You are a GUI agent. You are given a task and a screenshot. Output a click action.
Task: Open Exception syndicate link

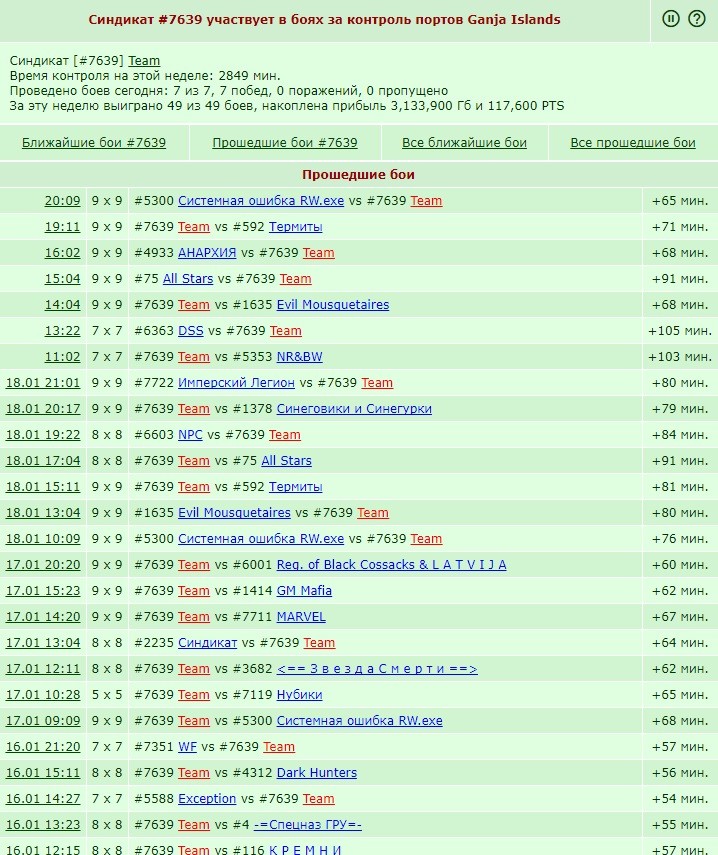pos(207,799)
